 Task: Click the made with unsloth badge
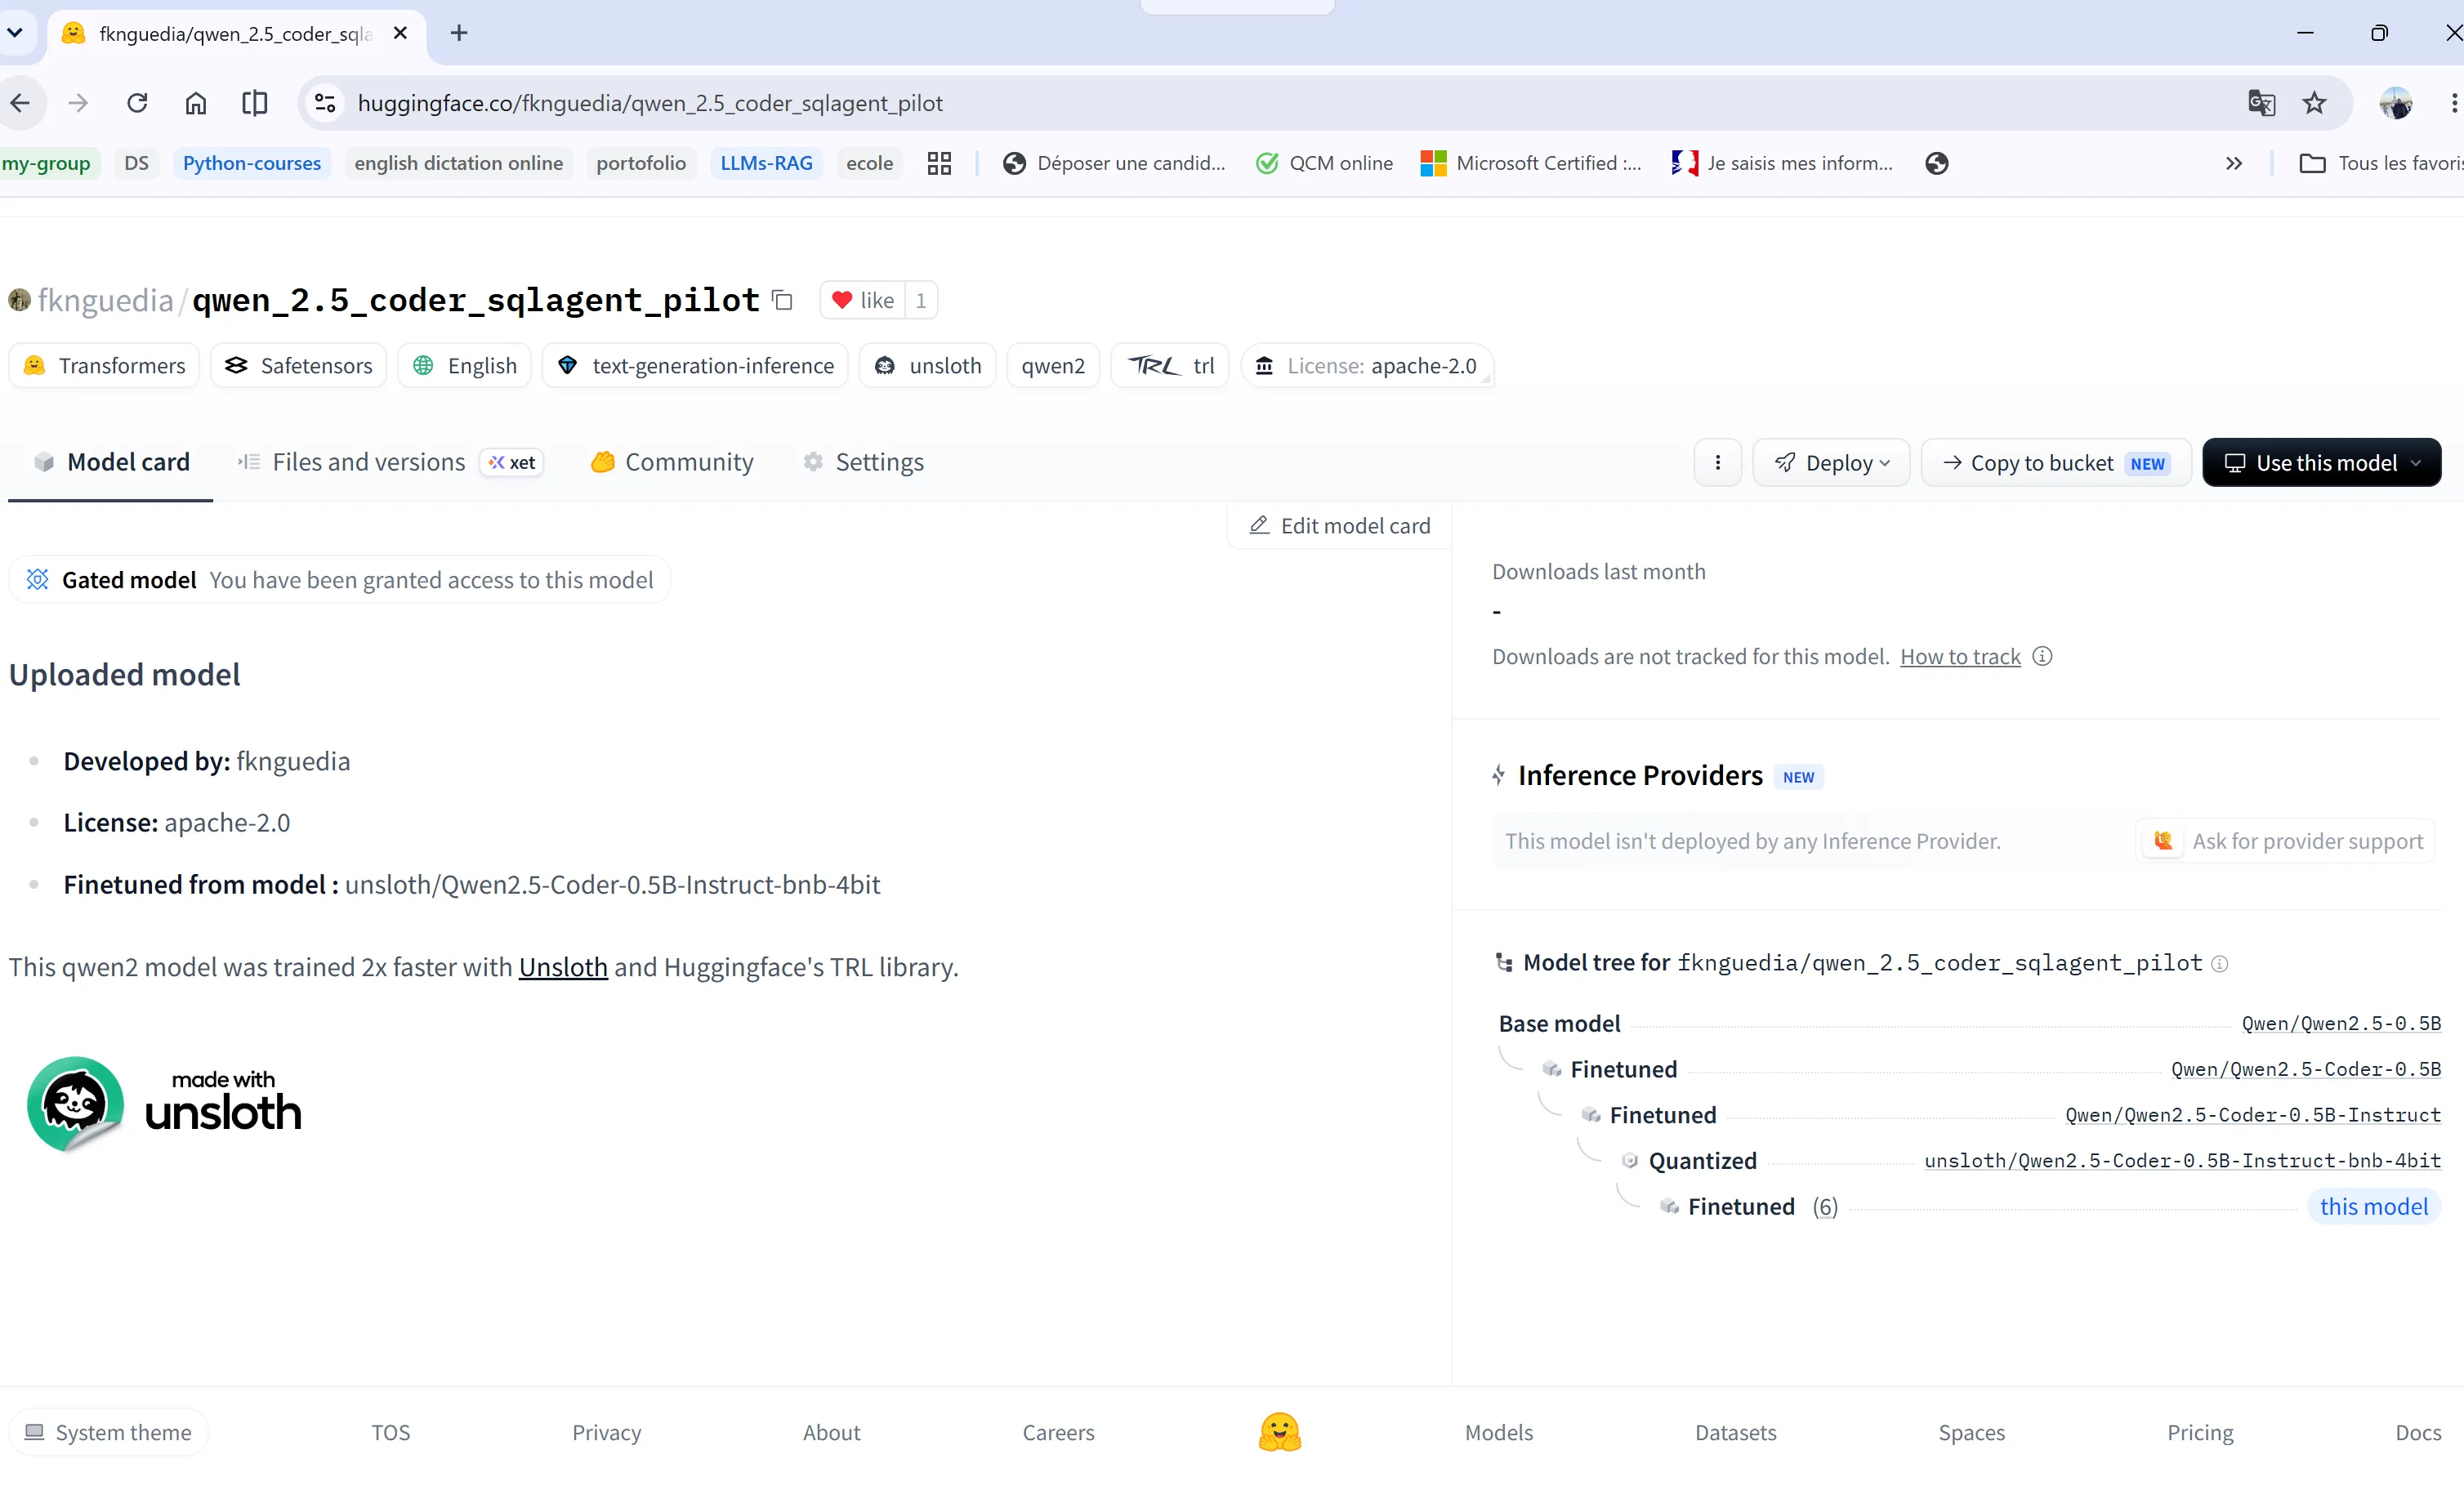coord(165,1104)
